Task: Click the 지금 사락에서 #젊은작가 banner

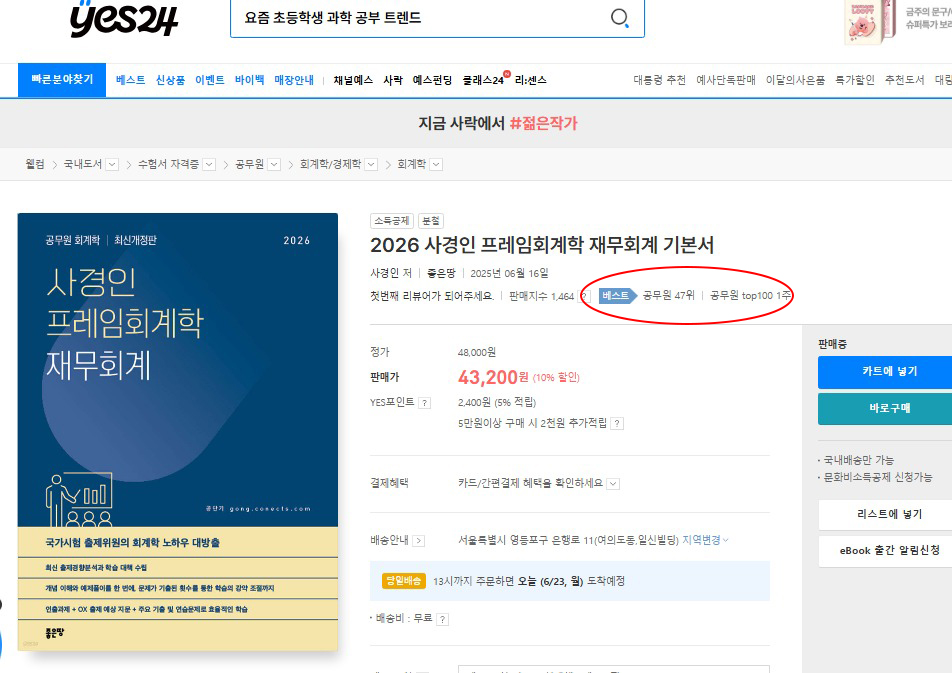Action: pyautogui.click(x=497, y=123)
